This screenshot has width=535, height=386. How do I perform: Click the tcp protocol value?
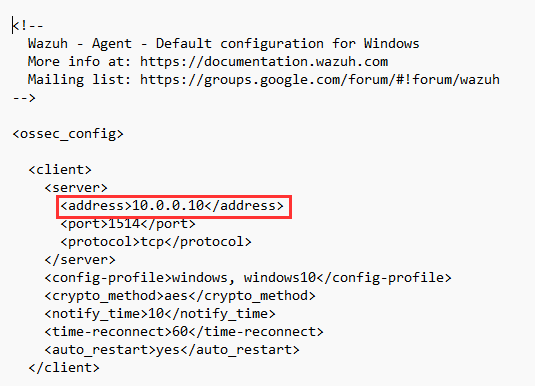pyautogui.click(x=152, y=242)
